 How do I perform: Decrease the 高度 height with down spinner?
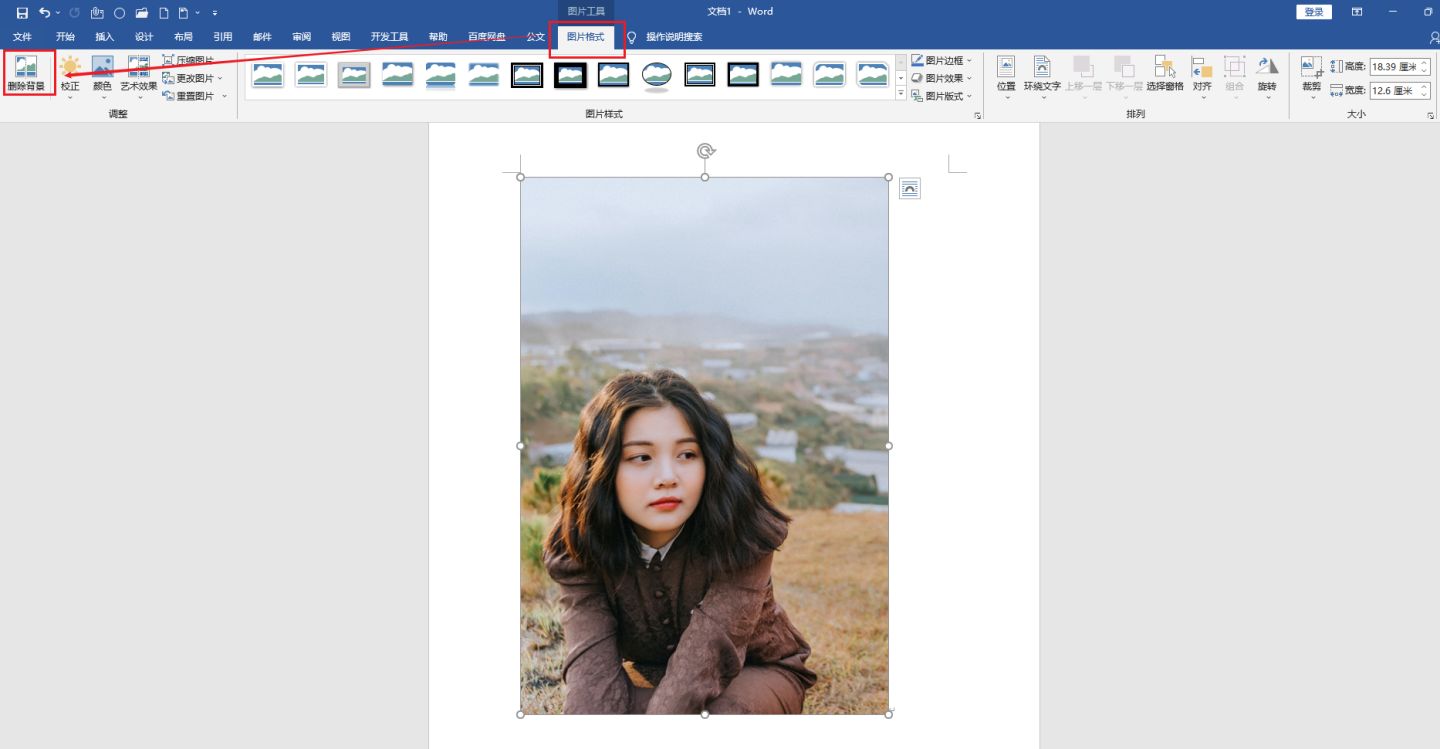tap(1424, 71)
